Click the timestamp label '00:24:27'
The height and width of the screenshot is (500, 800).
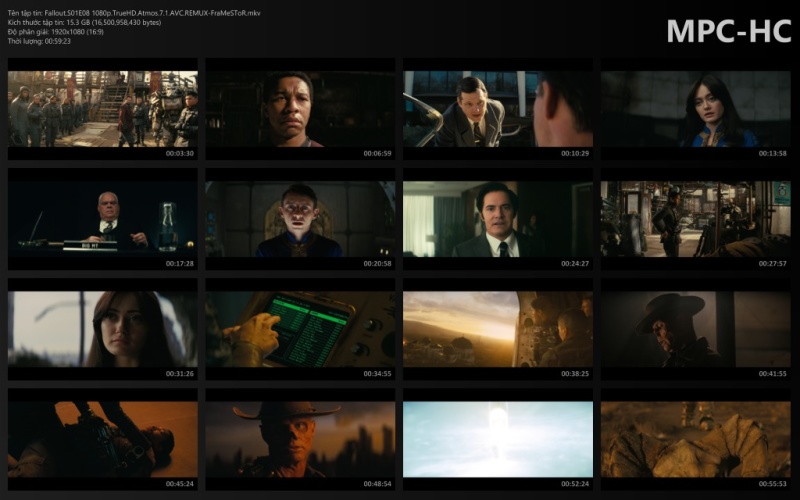coord(575,264)
